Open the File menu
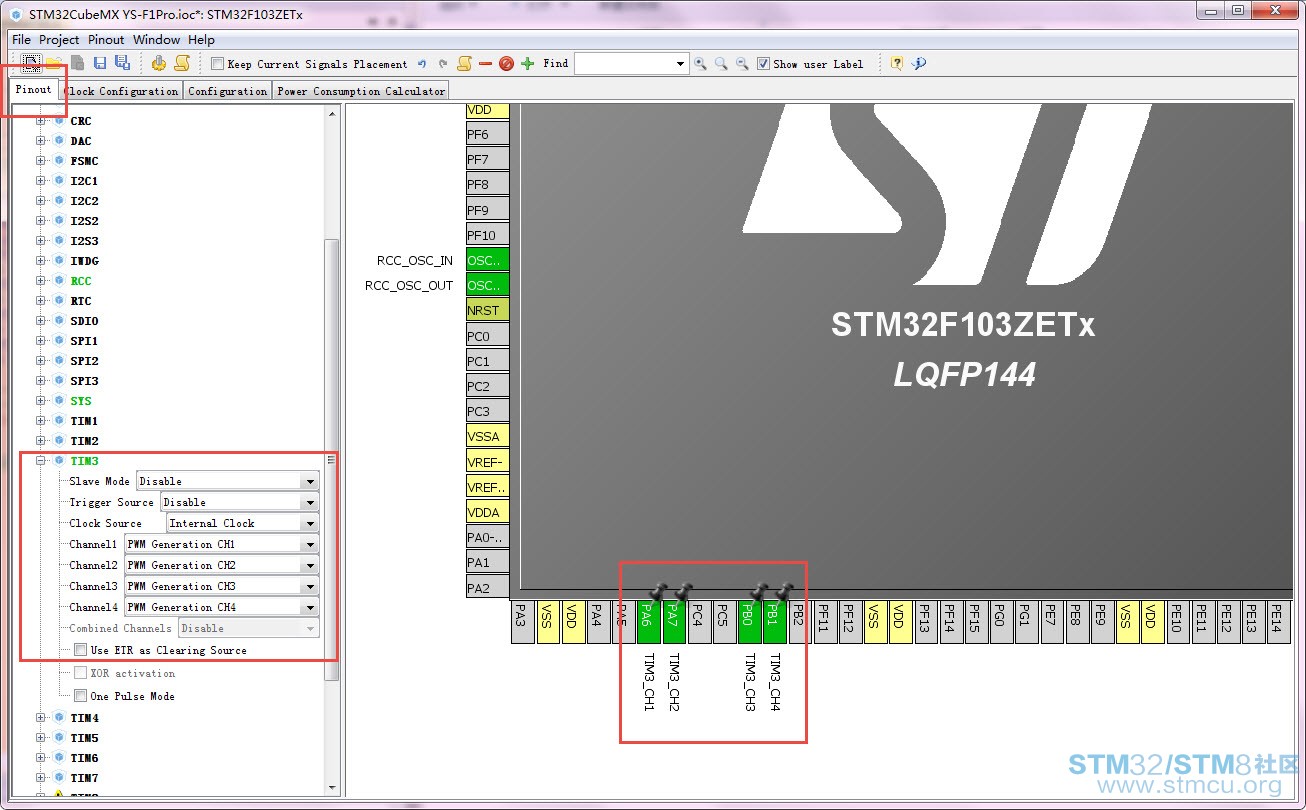 (x=22, y=40)
